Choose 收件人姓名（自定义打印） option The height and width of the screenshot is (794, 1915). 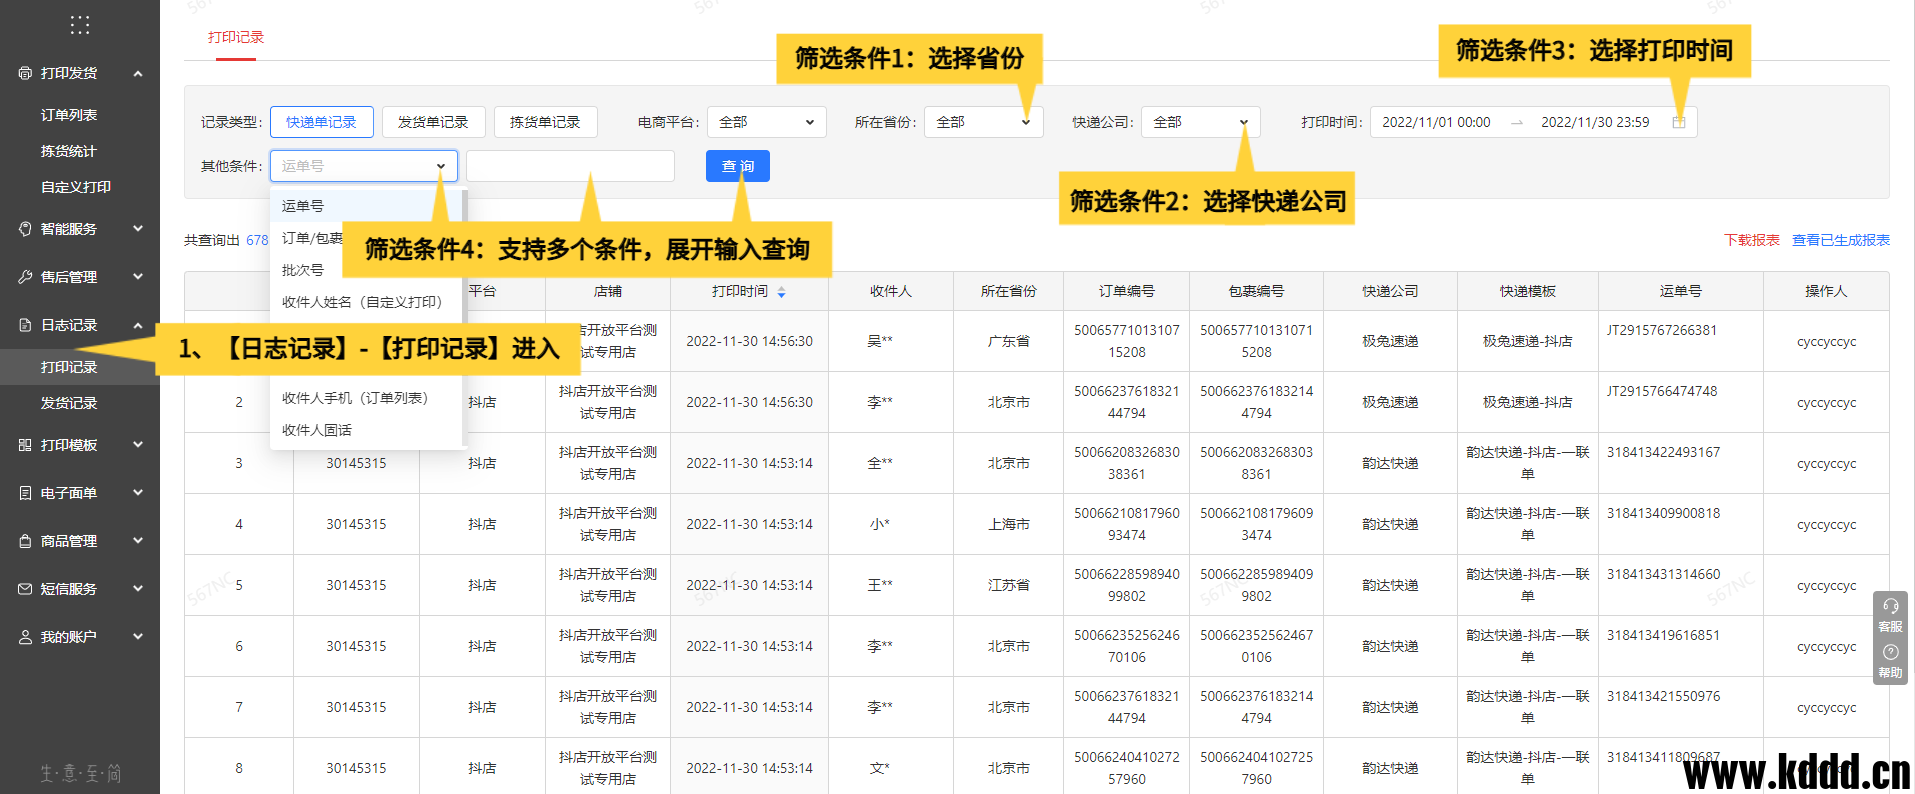click(x=362, y=302)
